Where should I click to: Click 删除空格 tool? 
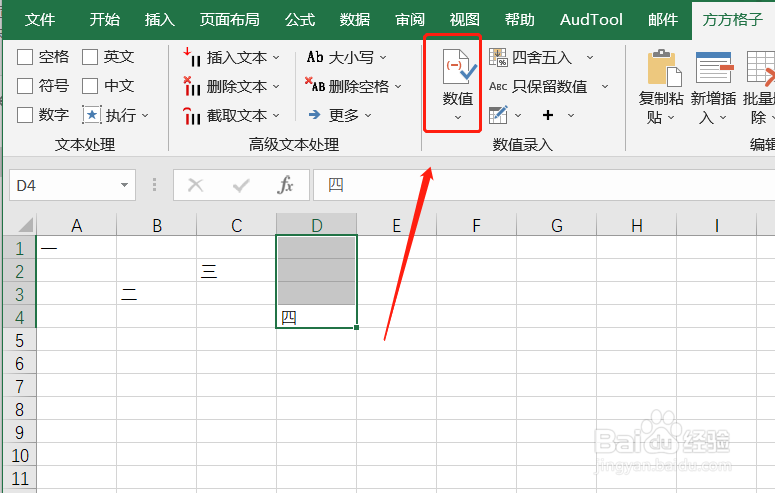click(x=347, y=87)
